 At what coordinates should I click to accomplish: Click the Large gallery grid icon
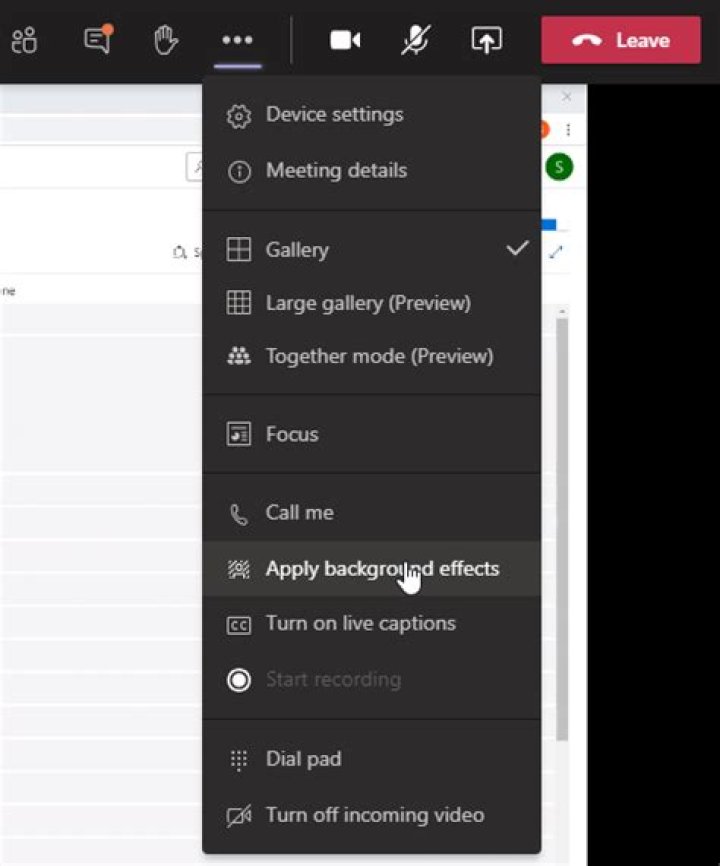click(239, 303)
